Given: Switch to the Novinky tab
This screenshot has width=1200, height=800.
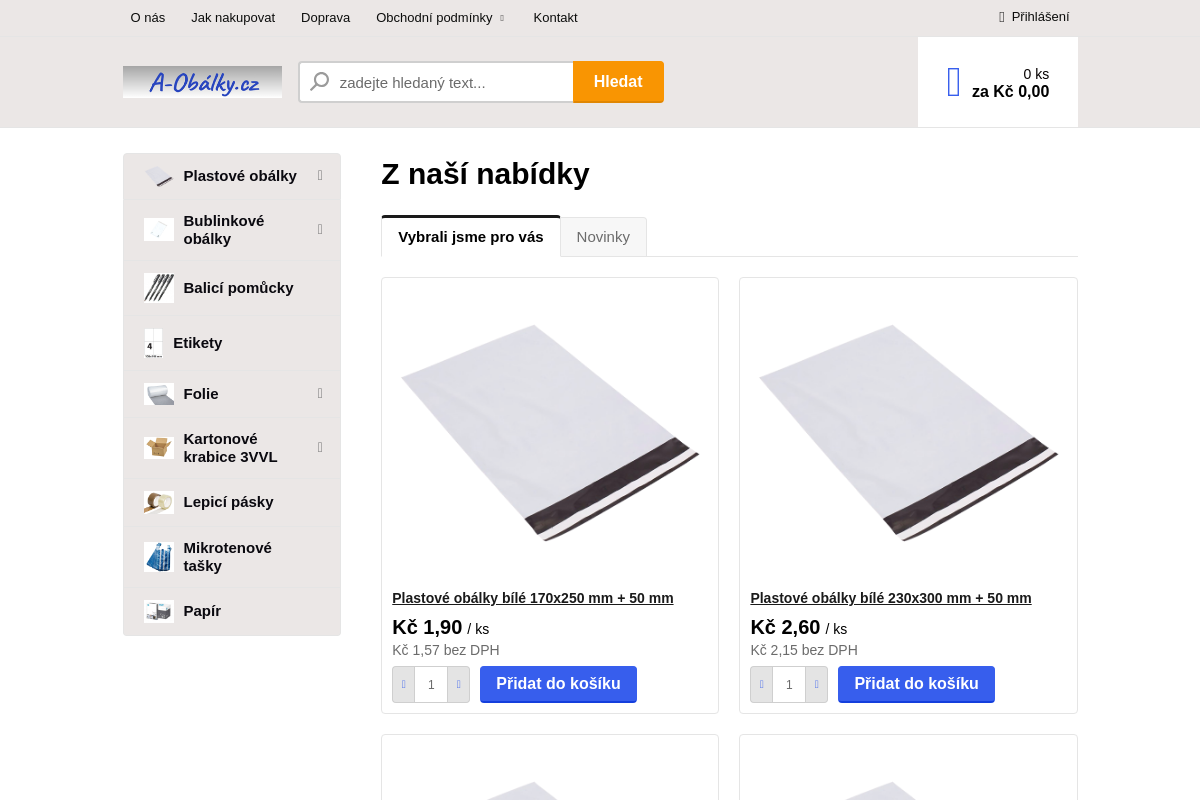Looking at the screenshot, I should pos(603,236).
